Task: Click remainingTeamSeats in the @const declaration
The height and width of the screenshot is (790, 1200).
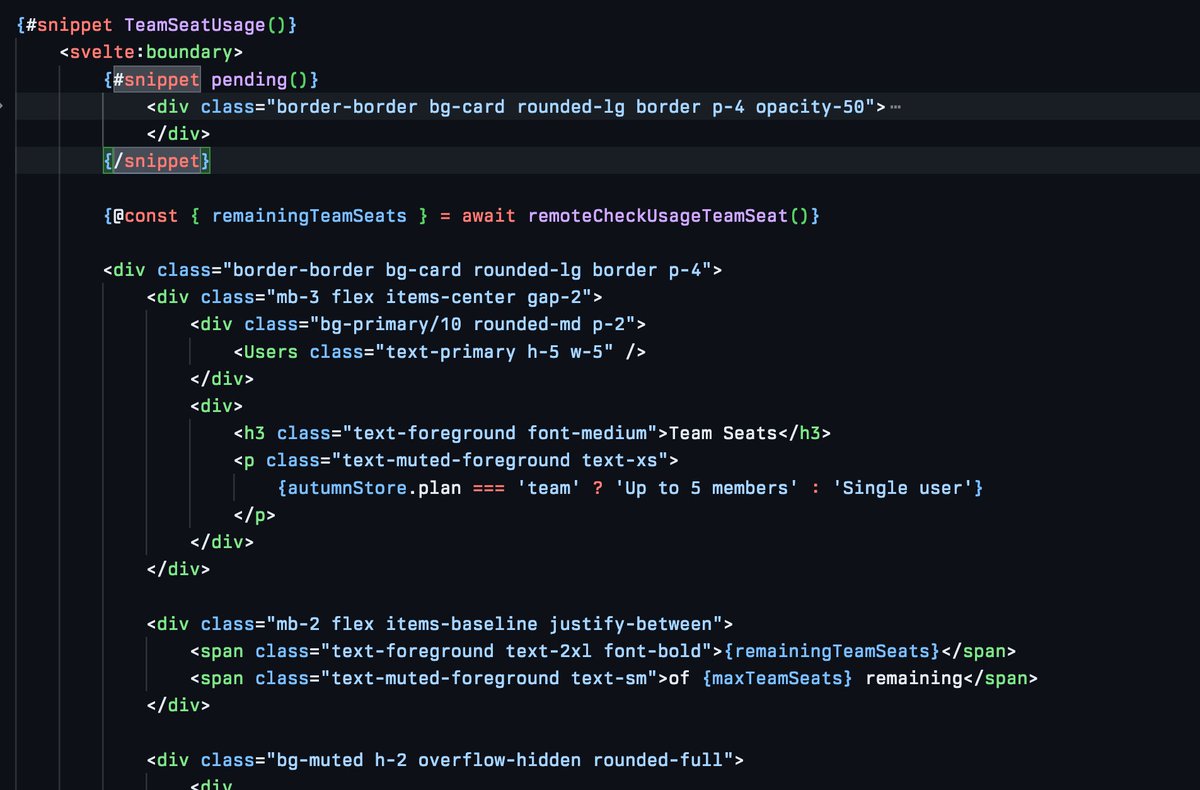Action: [309, 215]
